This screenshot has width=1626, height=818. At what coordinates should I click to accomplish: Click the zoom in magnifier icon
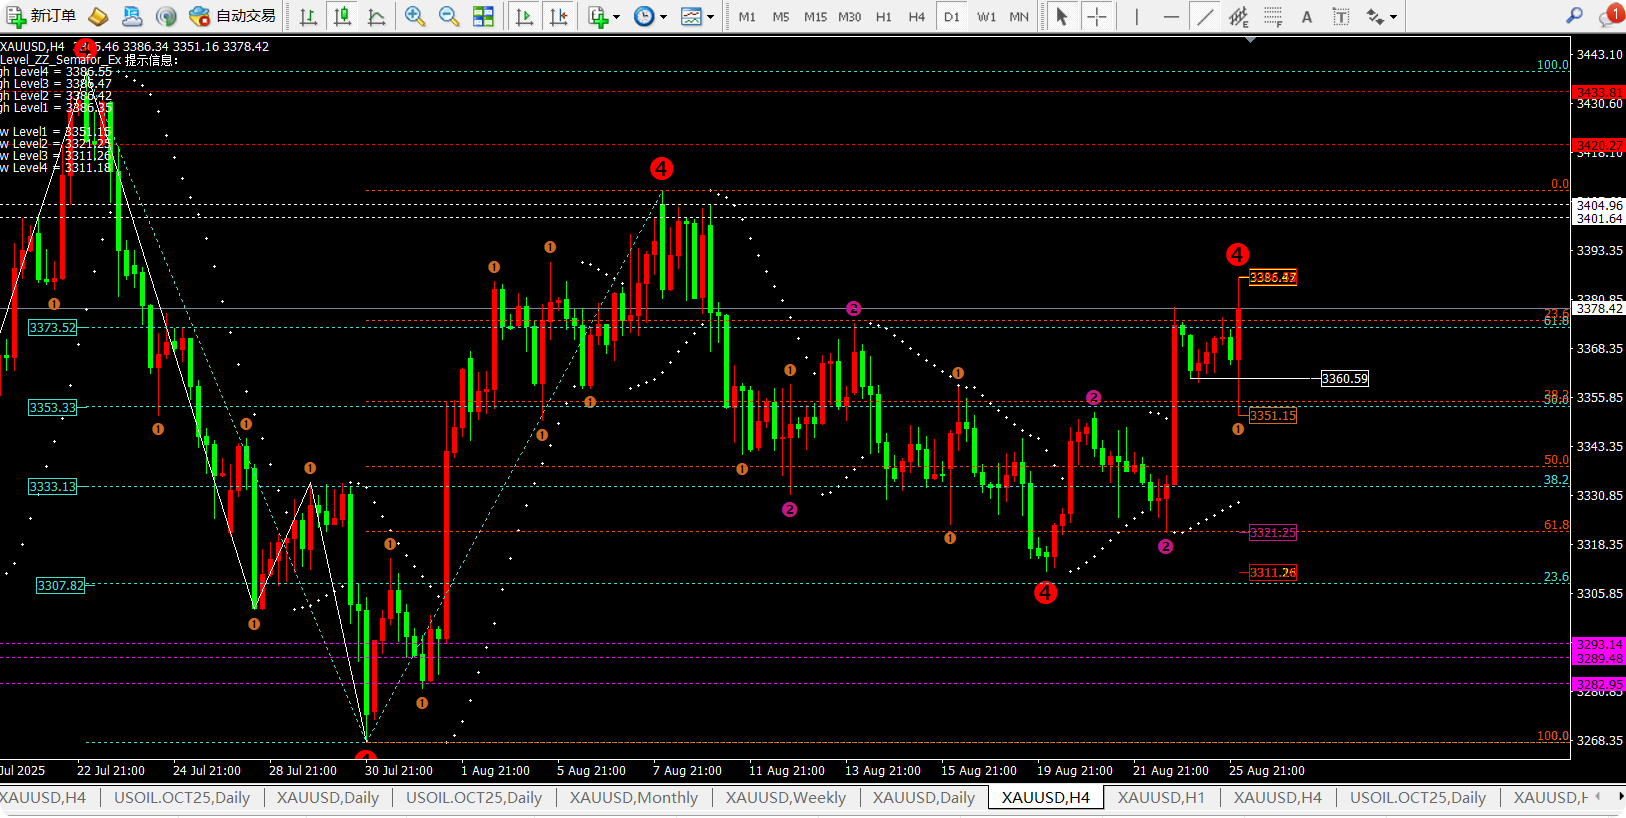414,16
